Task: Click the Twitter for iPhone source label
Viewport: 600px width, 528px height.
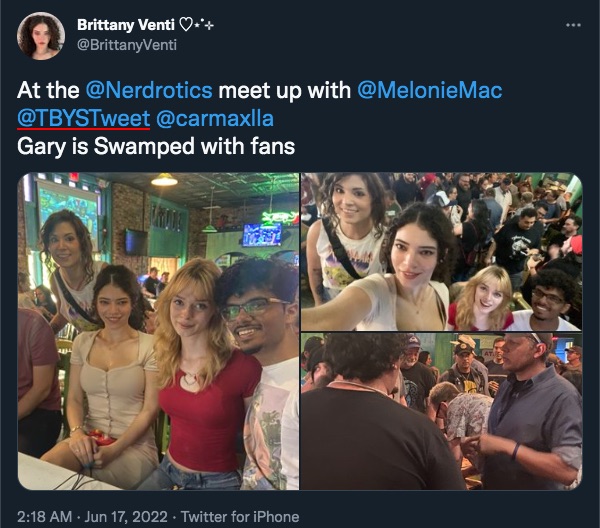Action: point(240,517)
